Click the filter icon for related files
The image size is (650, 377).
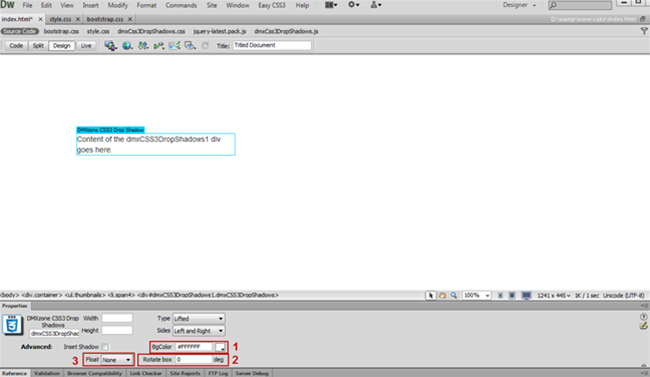pos(644,31)
